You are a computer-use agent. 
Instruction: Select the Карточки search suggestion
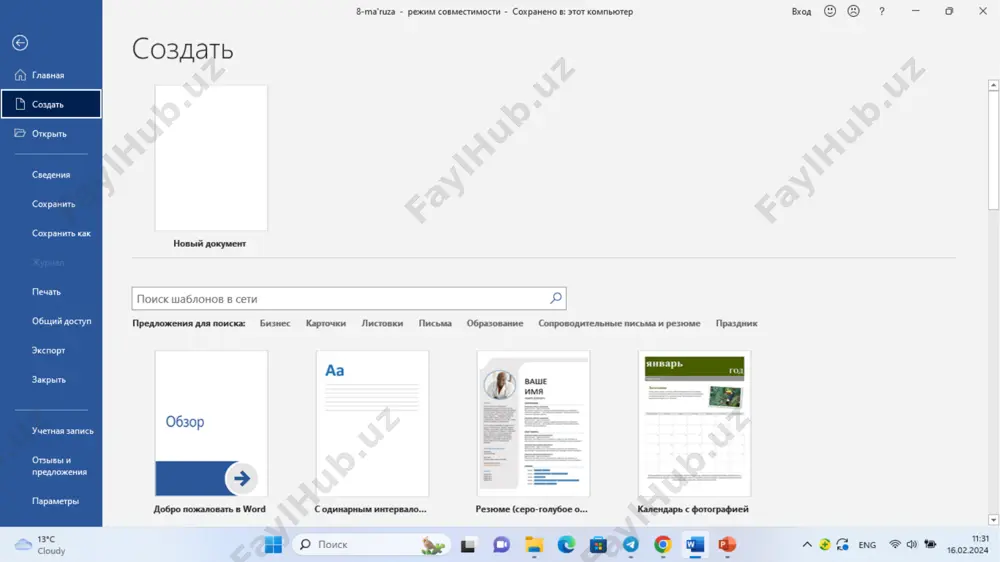click(326, 323)
